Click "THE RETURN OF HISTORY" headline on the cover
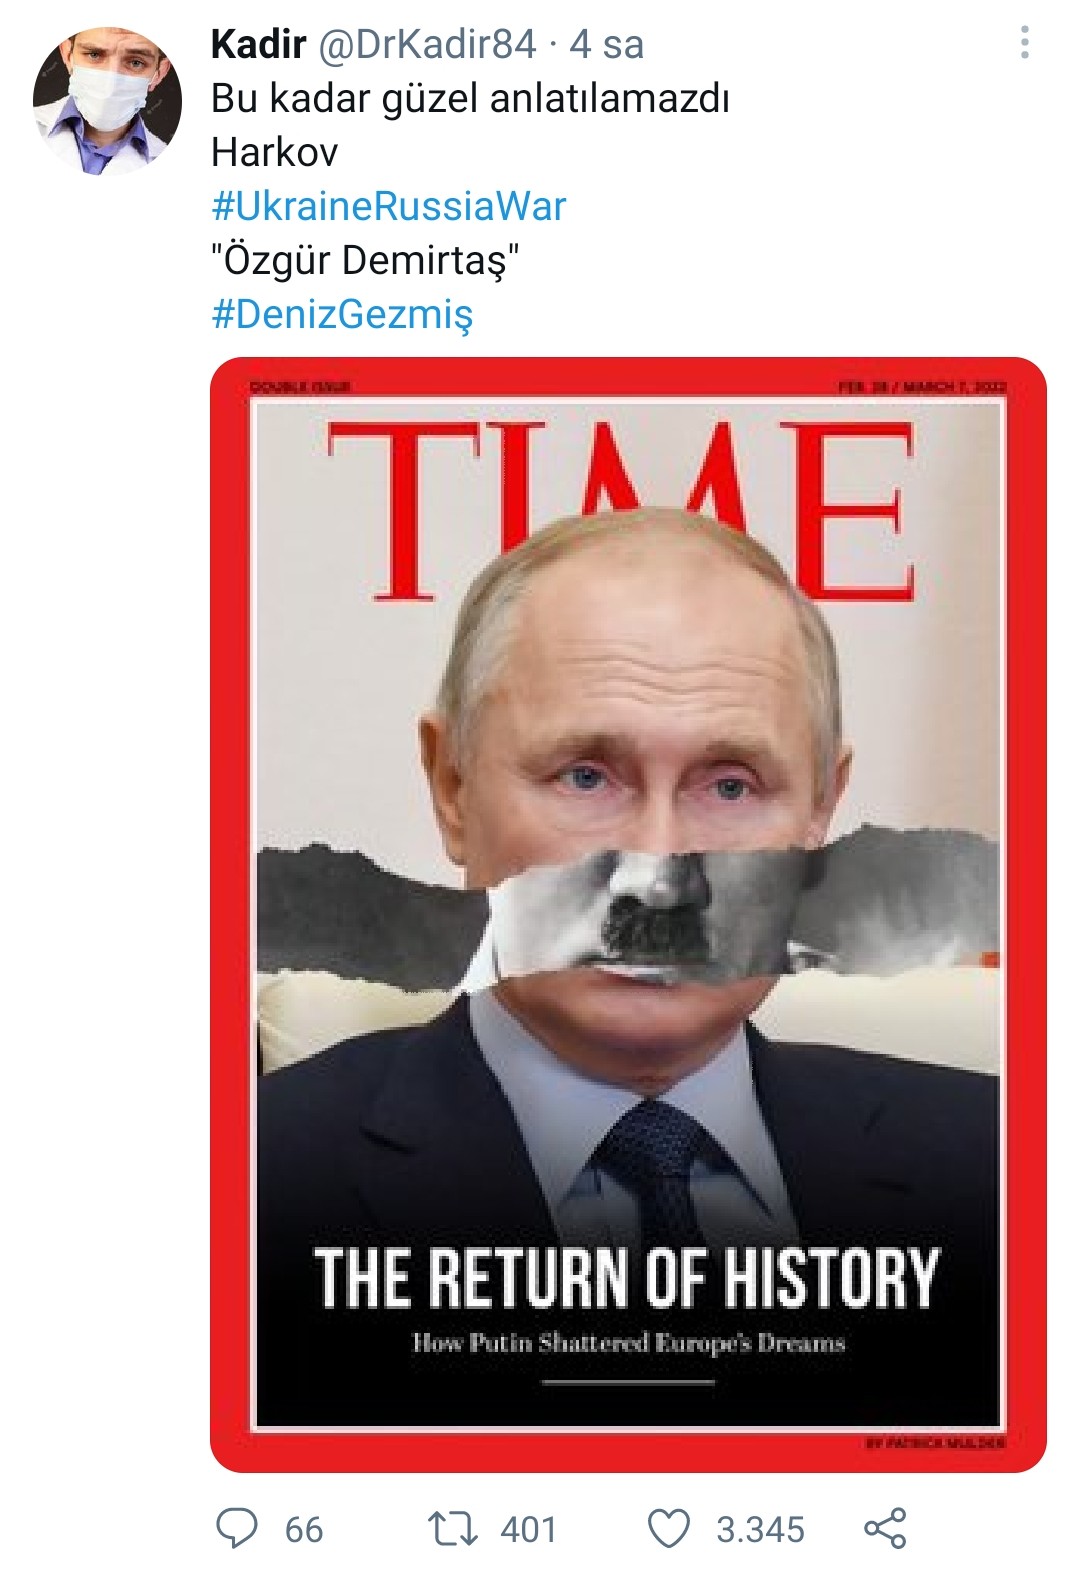Viewport: 1080px width, 1569px height. 627,1277
